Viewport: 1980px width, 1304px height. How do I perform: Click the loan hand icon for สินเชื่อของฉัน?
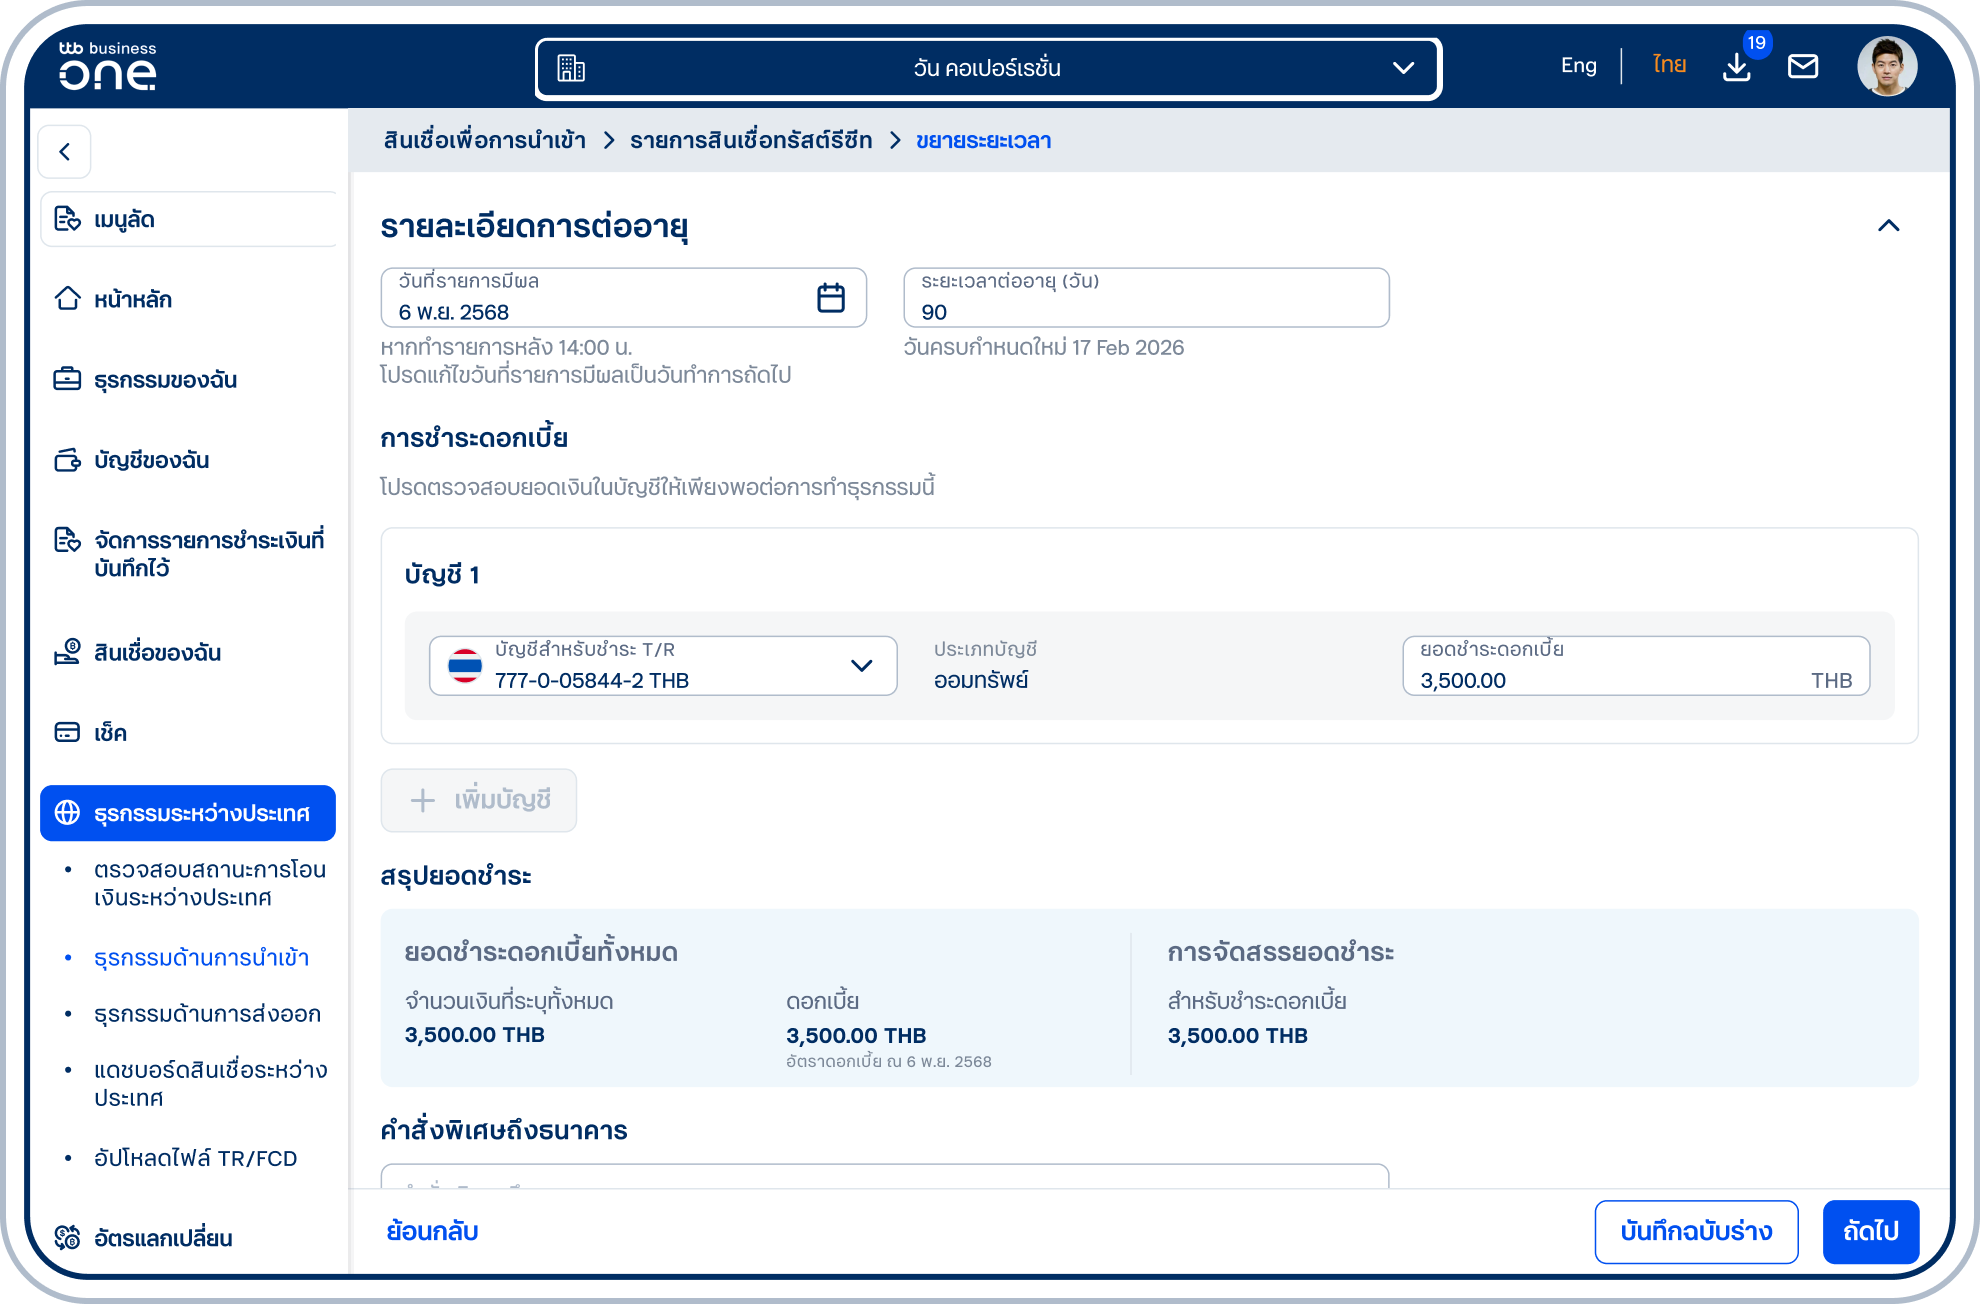pos(67,652)
